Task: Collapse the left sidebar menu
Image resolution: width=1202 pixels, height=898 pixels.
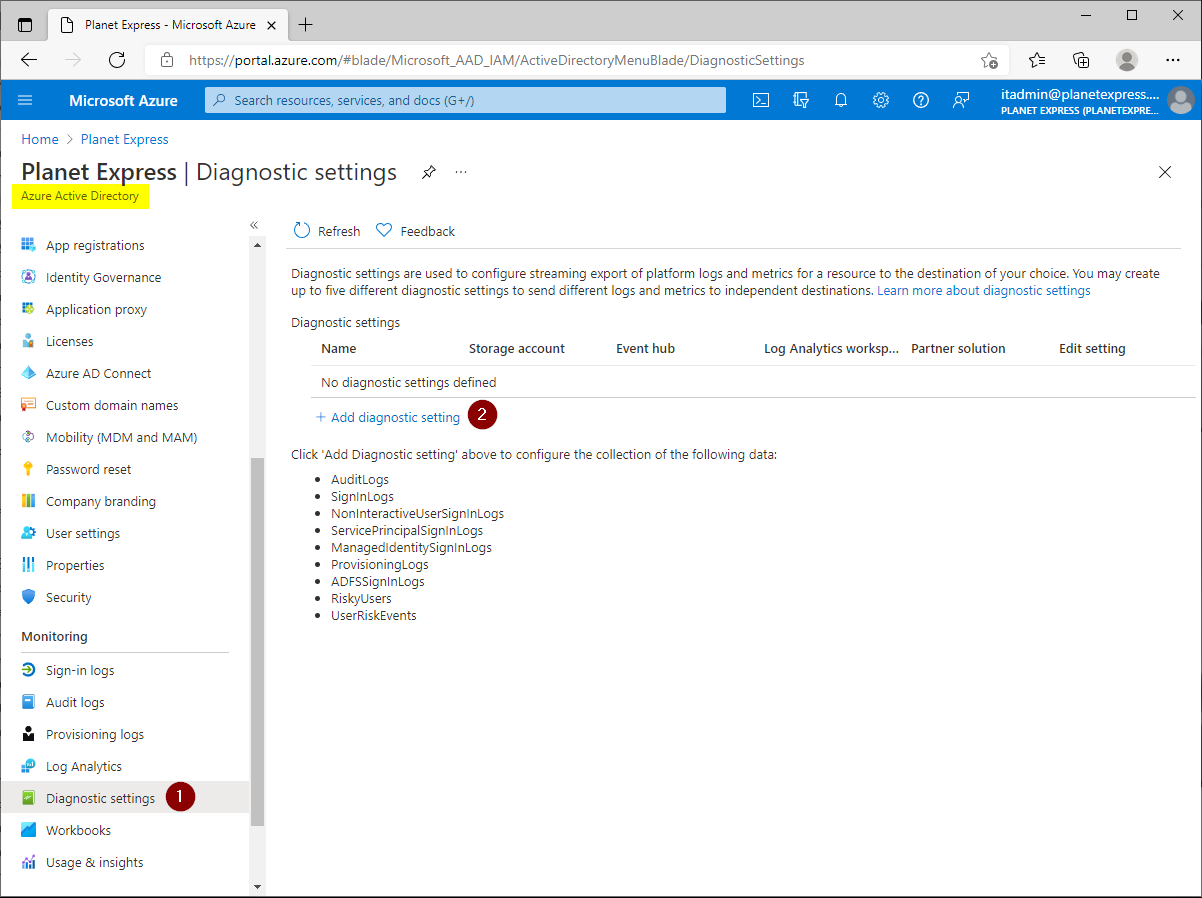Action: pos(254,225)
